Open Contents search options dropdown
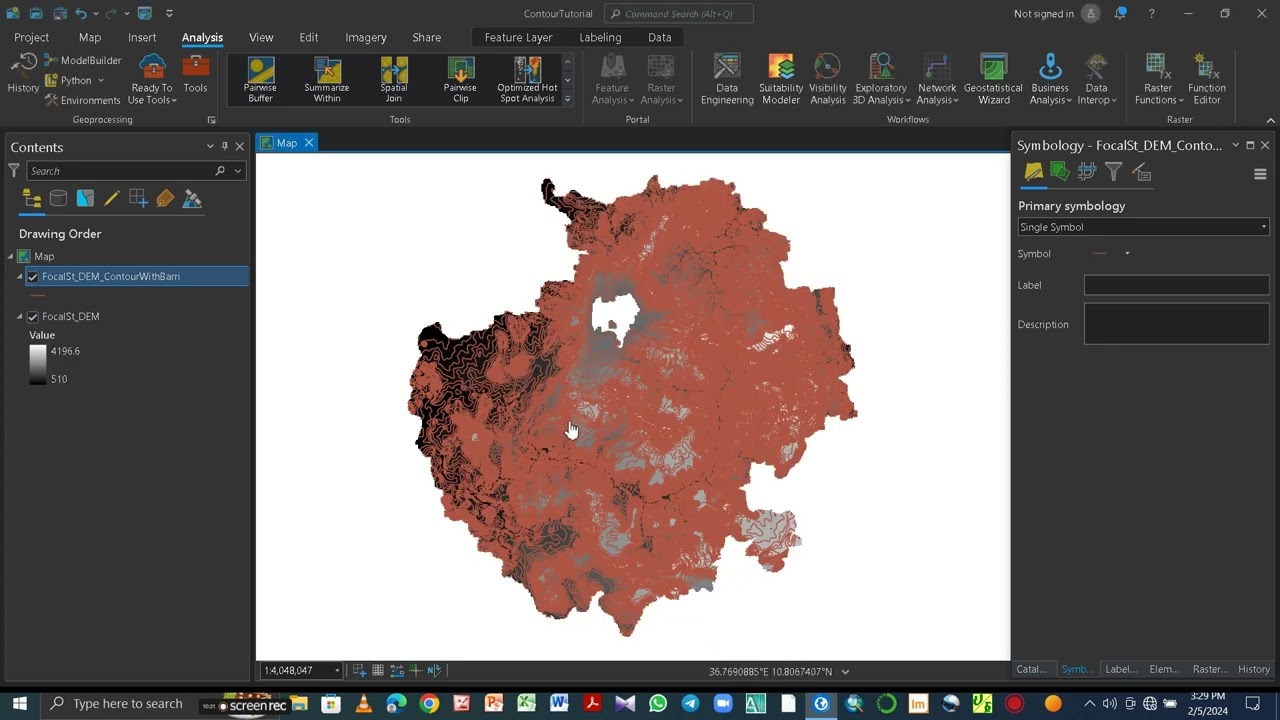 coord(238,171)
